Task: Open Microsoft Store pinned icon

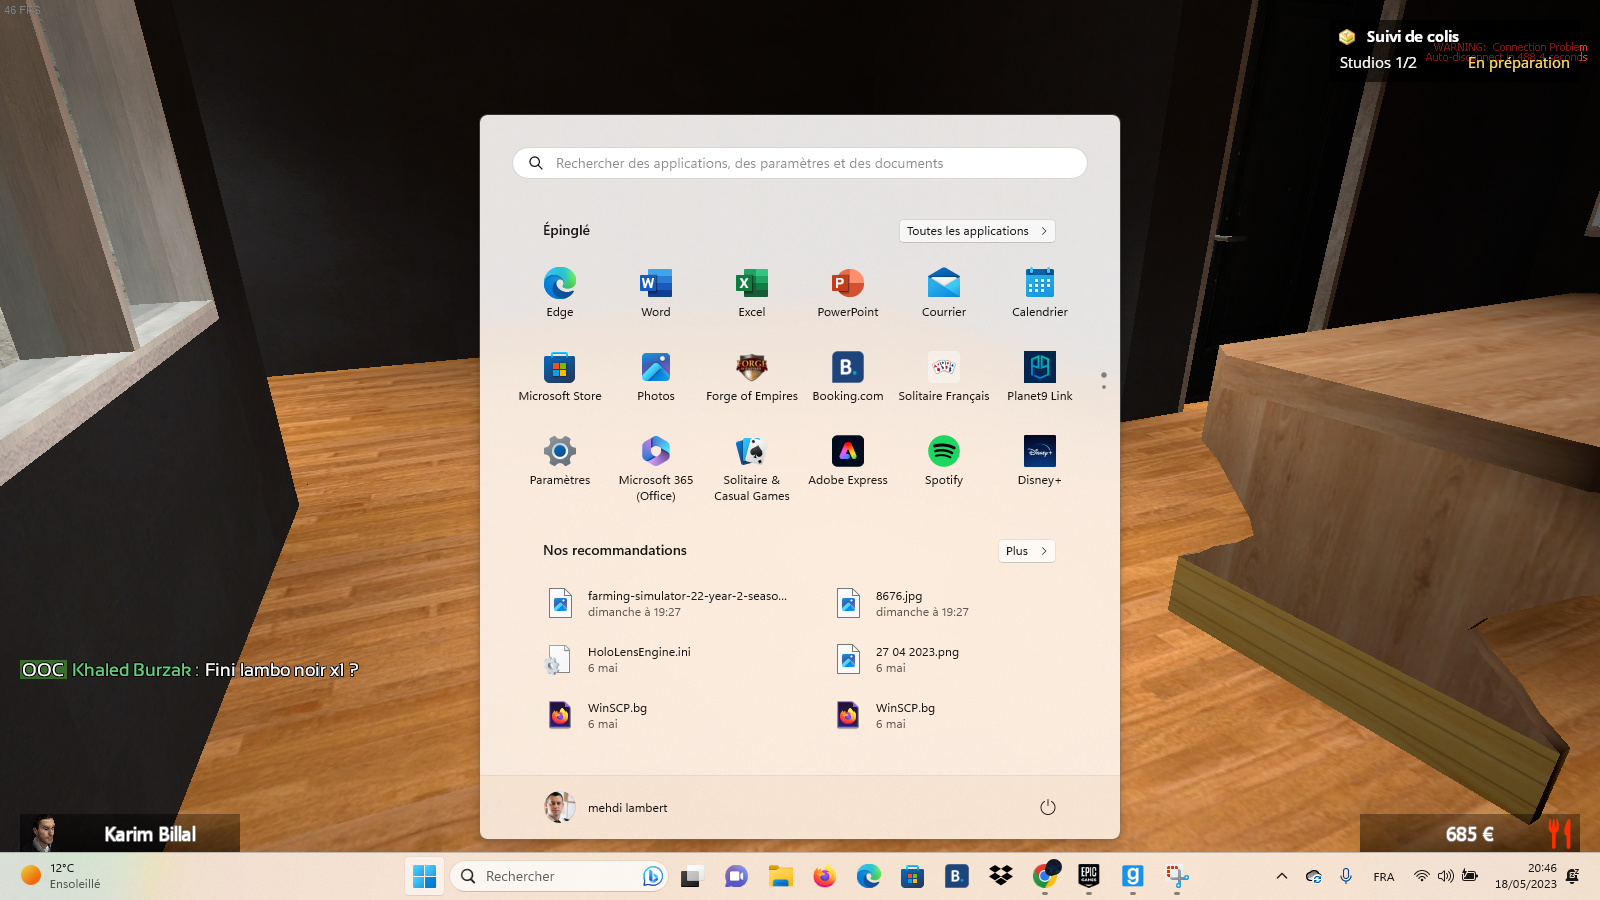Action: (560, 369)
